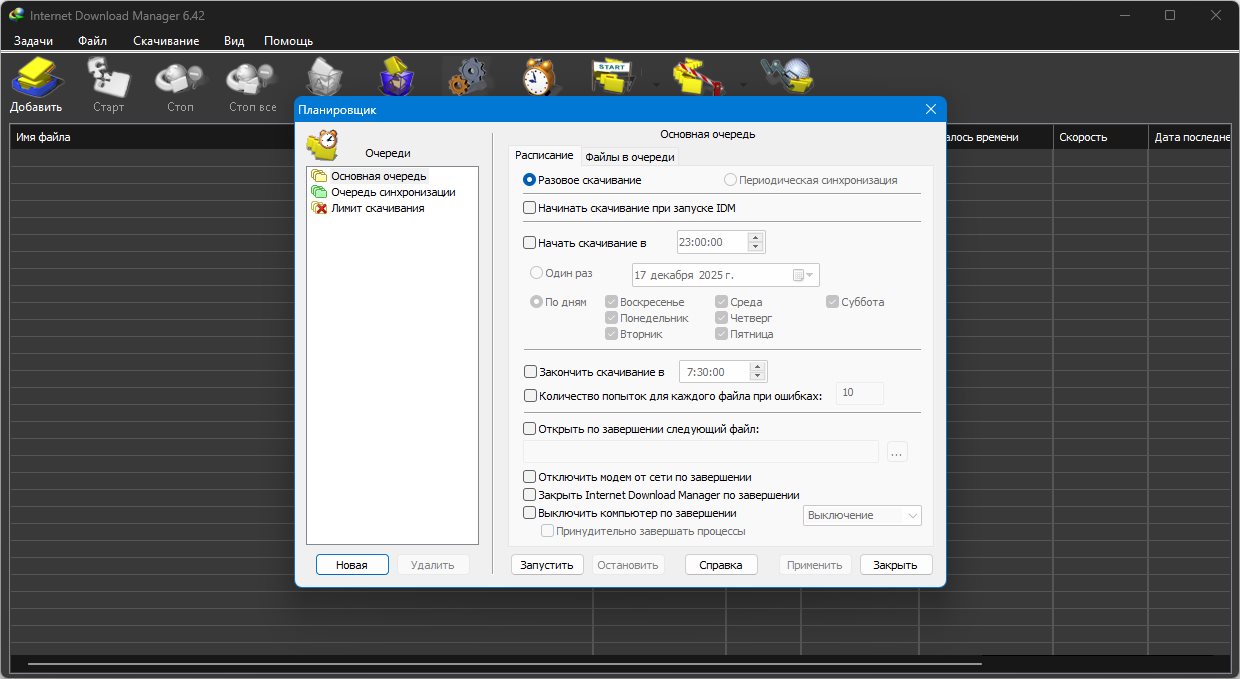Open dropdown arrow beside the START queue icon

point(656,85)
